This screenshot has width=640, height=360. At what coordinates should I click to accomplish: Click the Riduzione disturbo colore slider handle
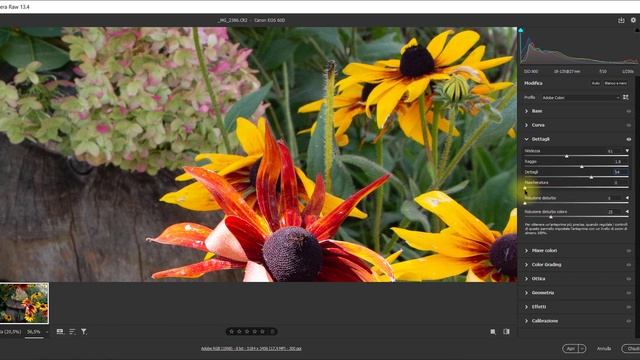coord(551,217)
